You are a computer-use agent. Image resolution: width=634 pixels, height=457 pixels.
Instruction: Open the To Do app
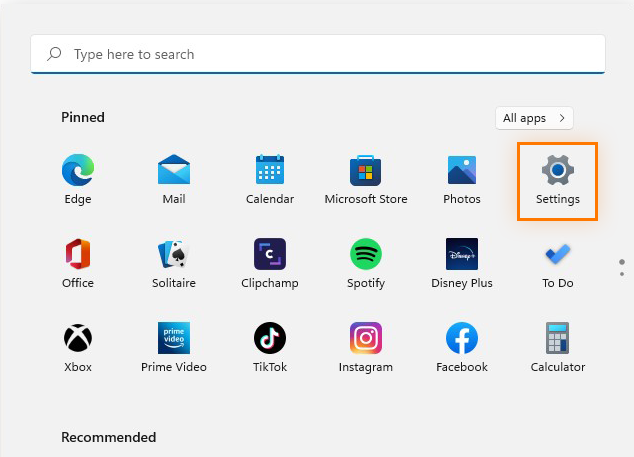[558, 263]
